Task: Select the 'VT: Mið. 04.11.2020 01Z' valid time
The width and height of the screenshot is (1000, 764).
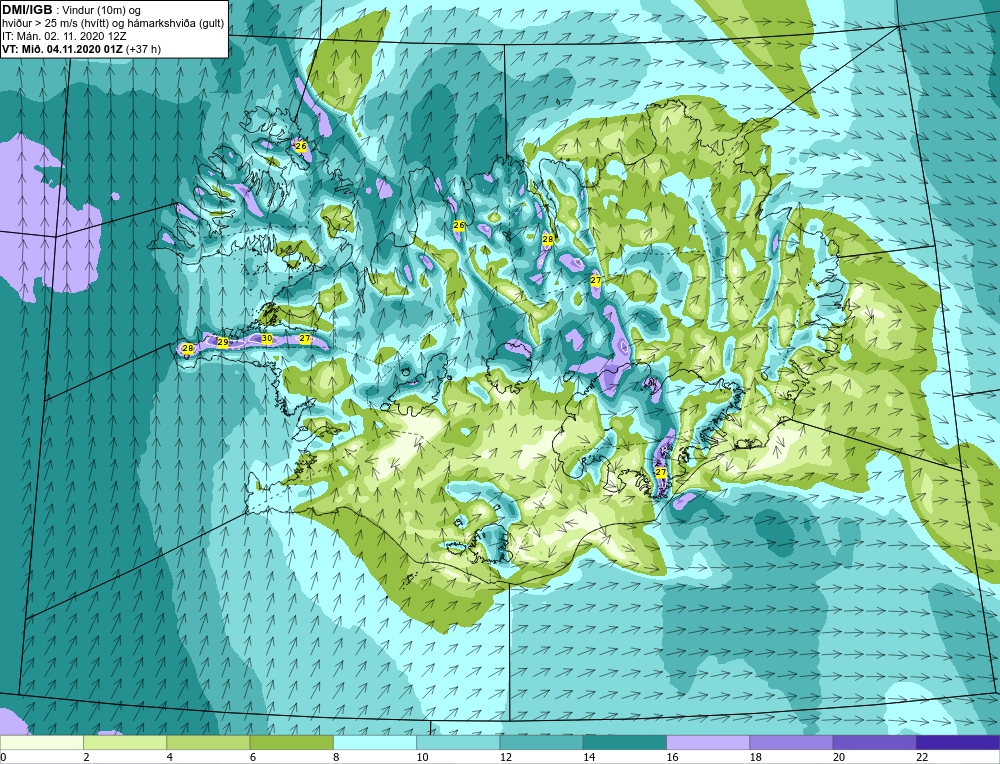Action: click(62, 49)
